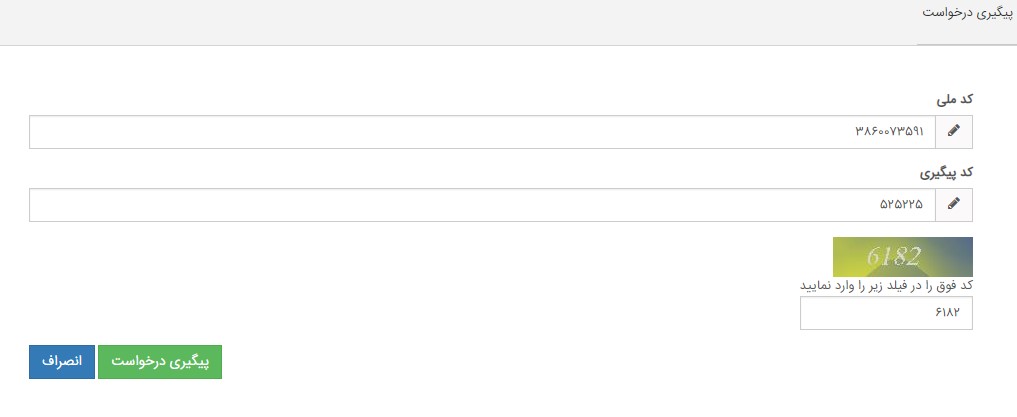Click the tracking code value ۵۲۵۲۲۵
The height and width of the screenshot is (417, 1017).
pos(901,205)
